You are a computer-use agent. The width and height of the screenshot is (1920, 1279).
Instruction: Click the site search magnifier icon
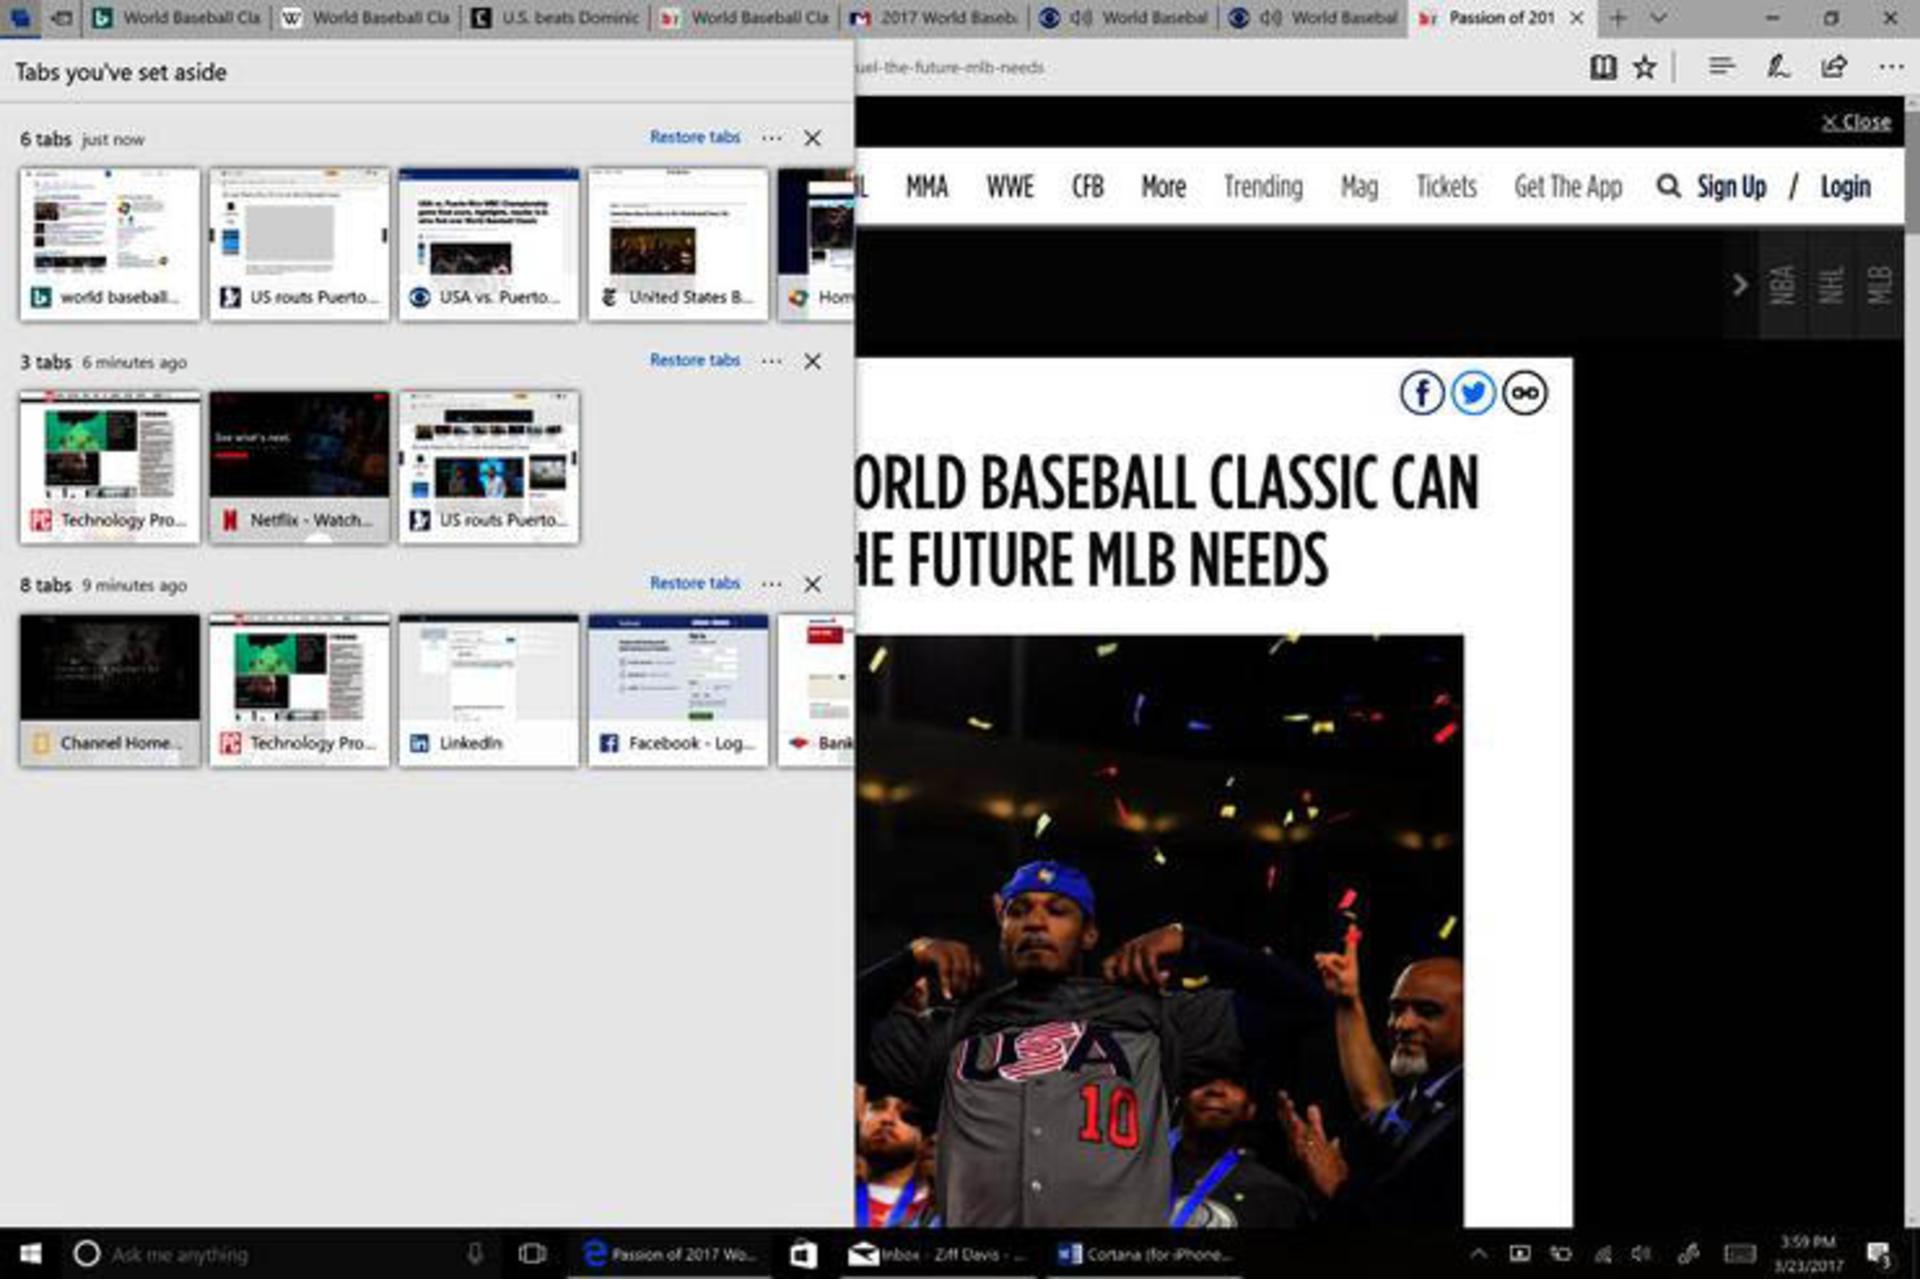click(x=1668, y=186)
